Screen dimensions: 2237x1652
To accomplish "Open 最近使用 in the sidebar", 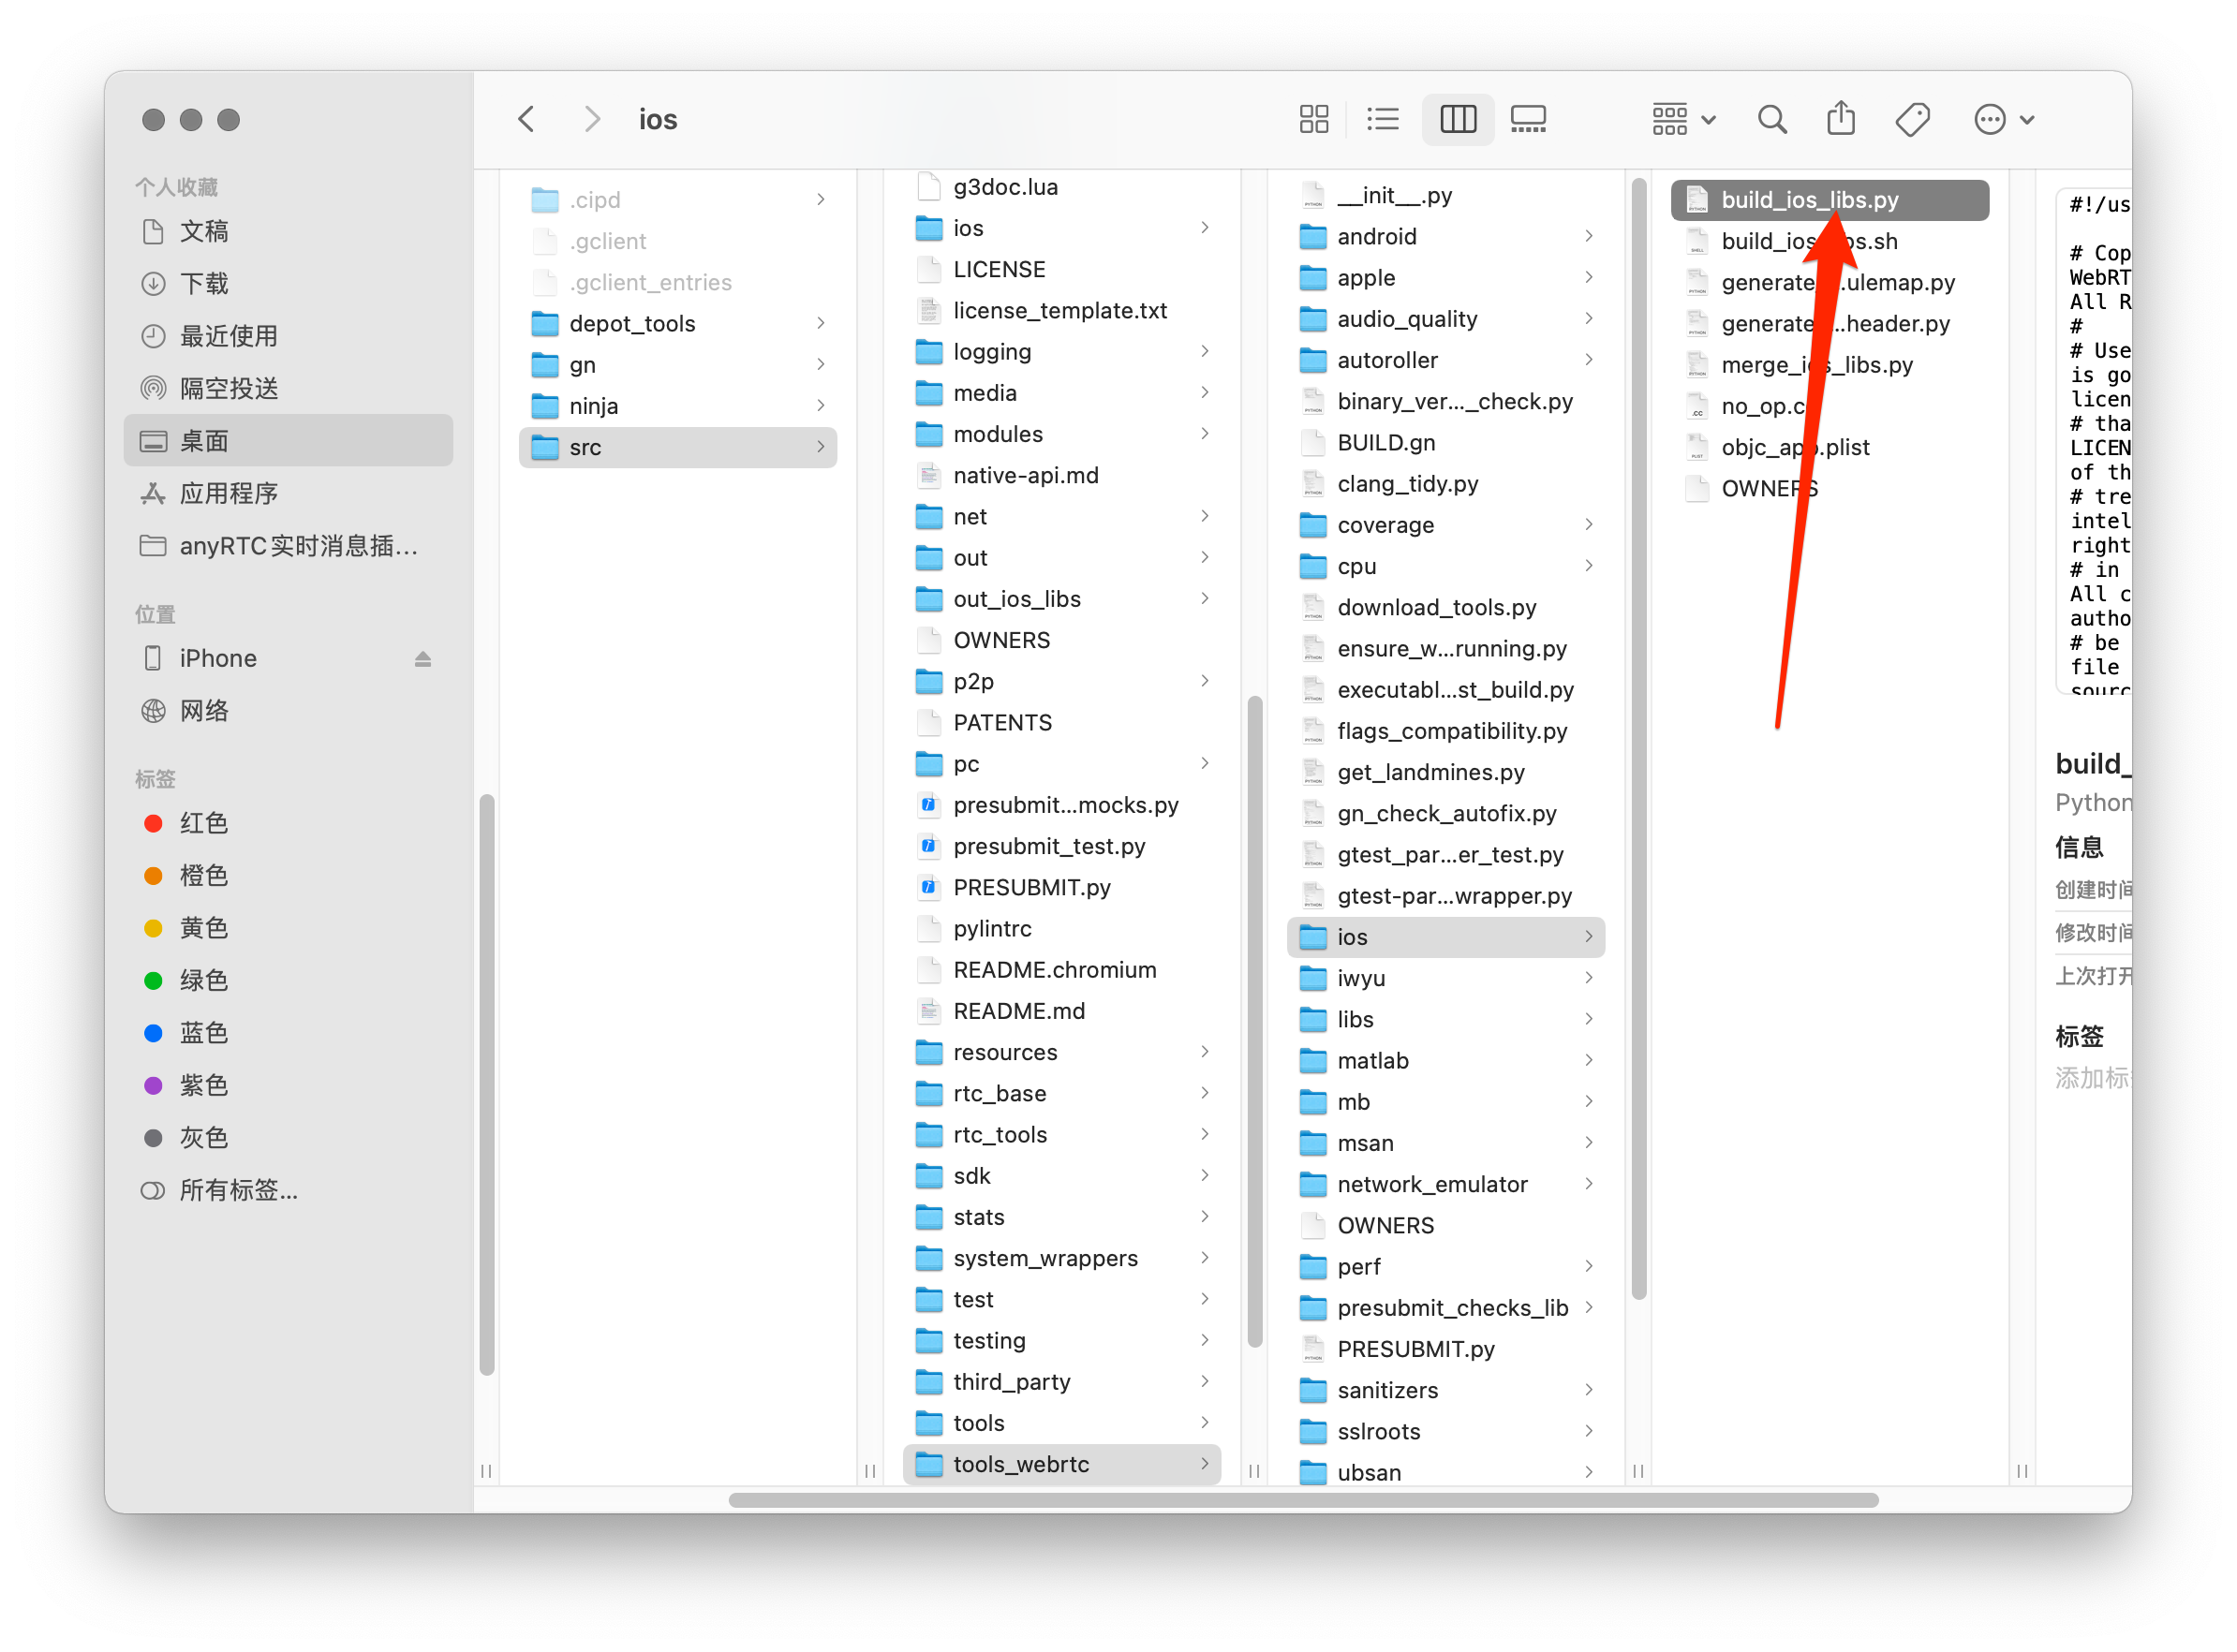I will pos(288,336).
